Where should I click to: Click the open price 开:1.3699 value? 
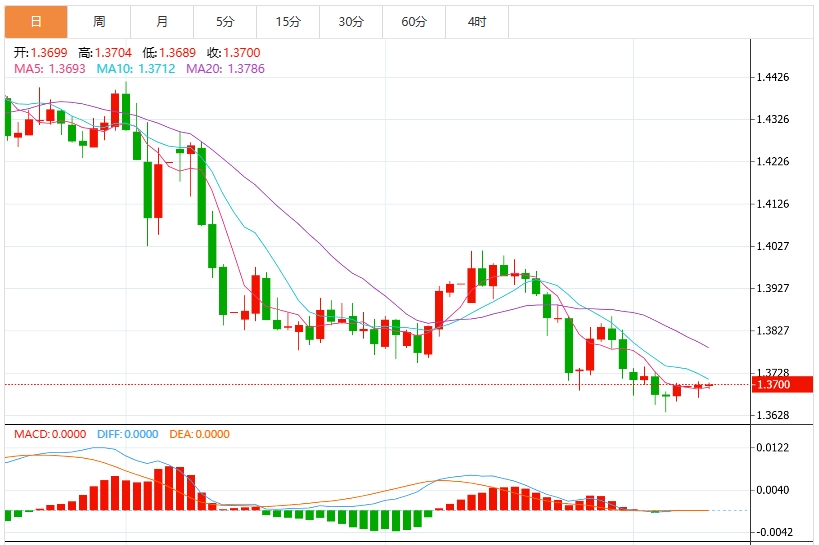[41, 53]
